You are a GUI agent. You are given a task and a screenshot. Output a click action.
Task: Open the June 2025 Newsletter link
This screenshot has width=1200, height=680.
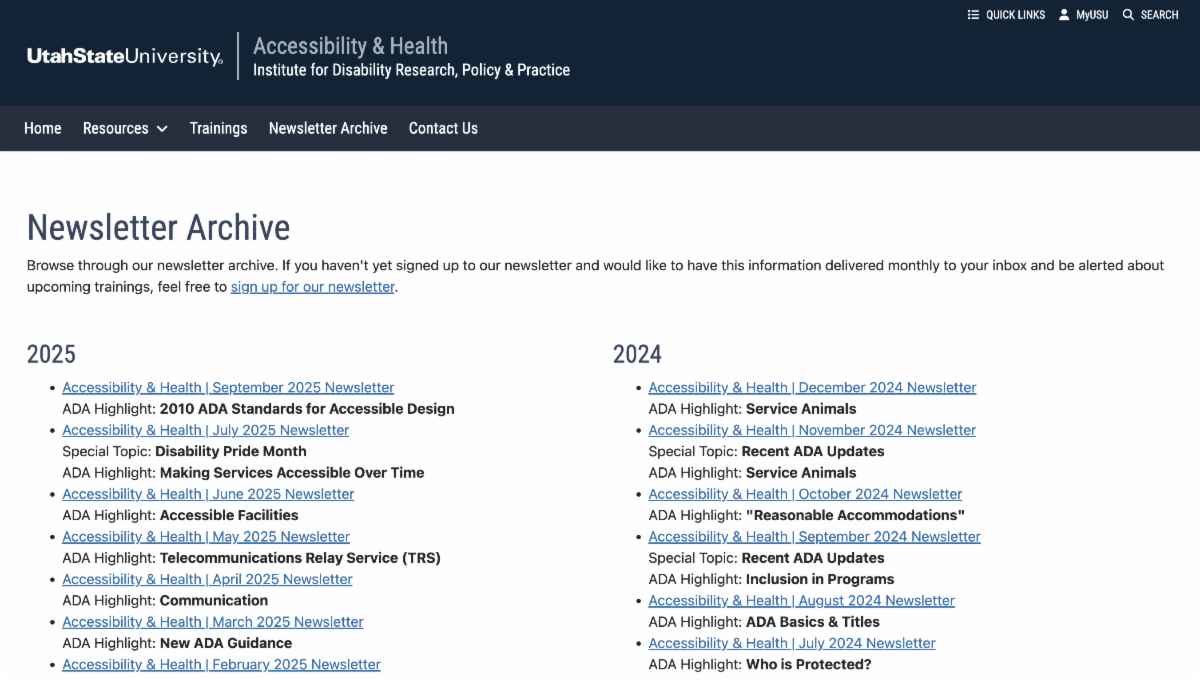pyautogui.click(x=208, y=494)
